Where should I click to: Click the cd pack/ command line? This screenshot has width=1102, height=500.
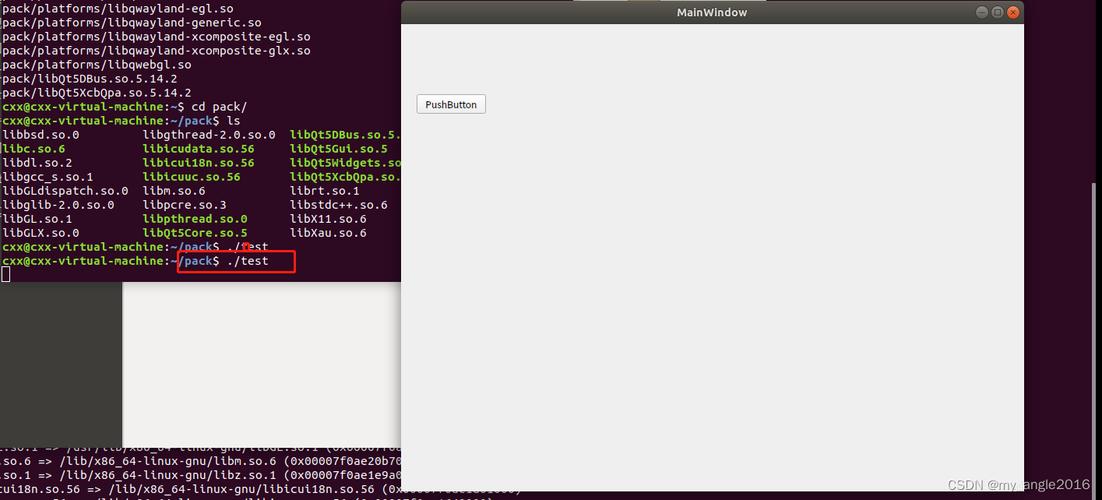[x=219, y=107]
